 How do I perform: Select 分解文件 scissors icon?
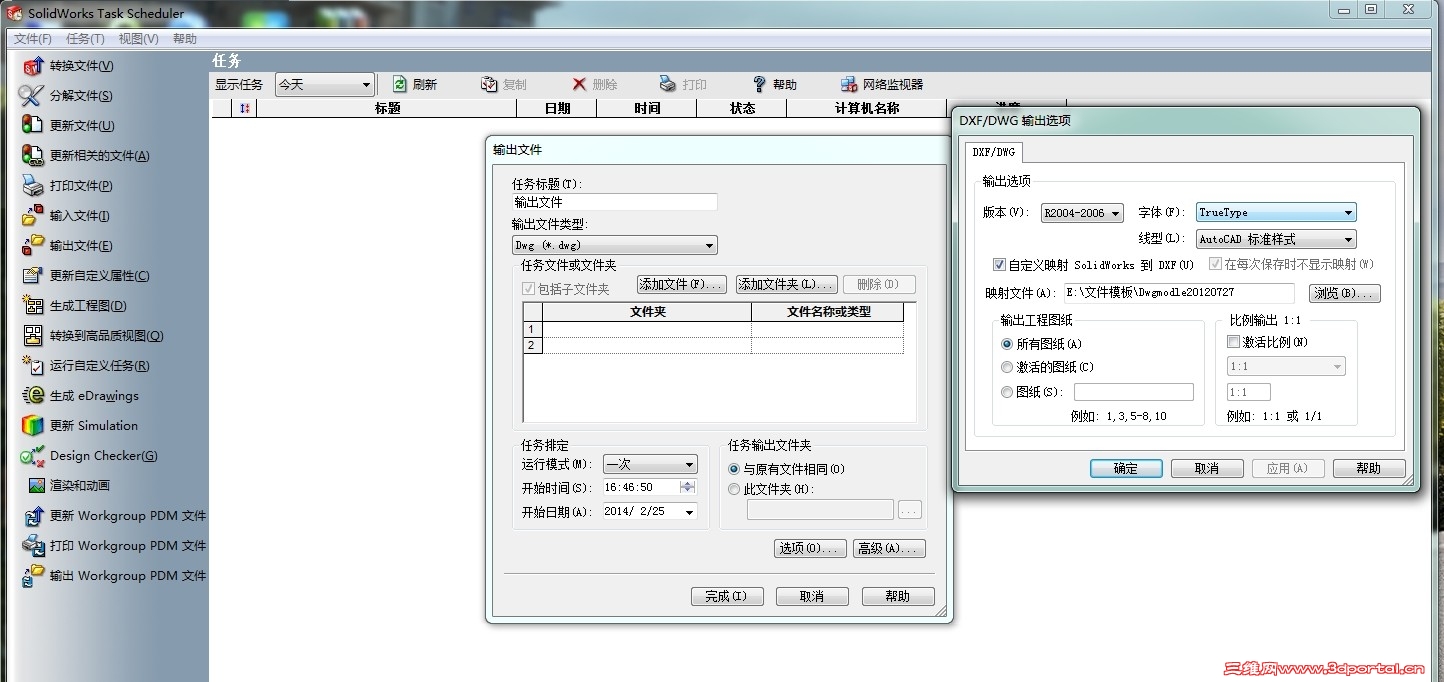click(x=33, y=96)
